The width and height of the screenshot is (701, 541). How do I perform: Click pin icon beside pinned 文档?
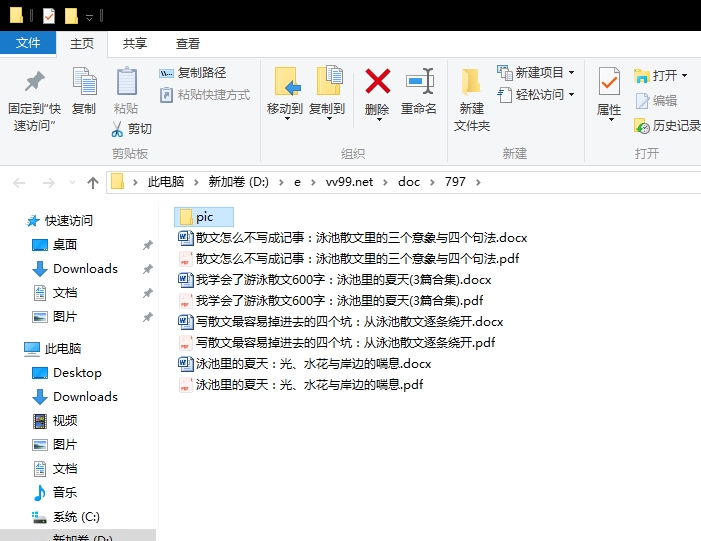(x=148, y=293)
